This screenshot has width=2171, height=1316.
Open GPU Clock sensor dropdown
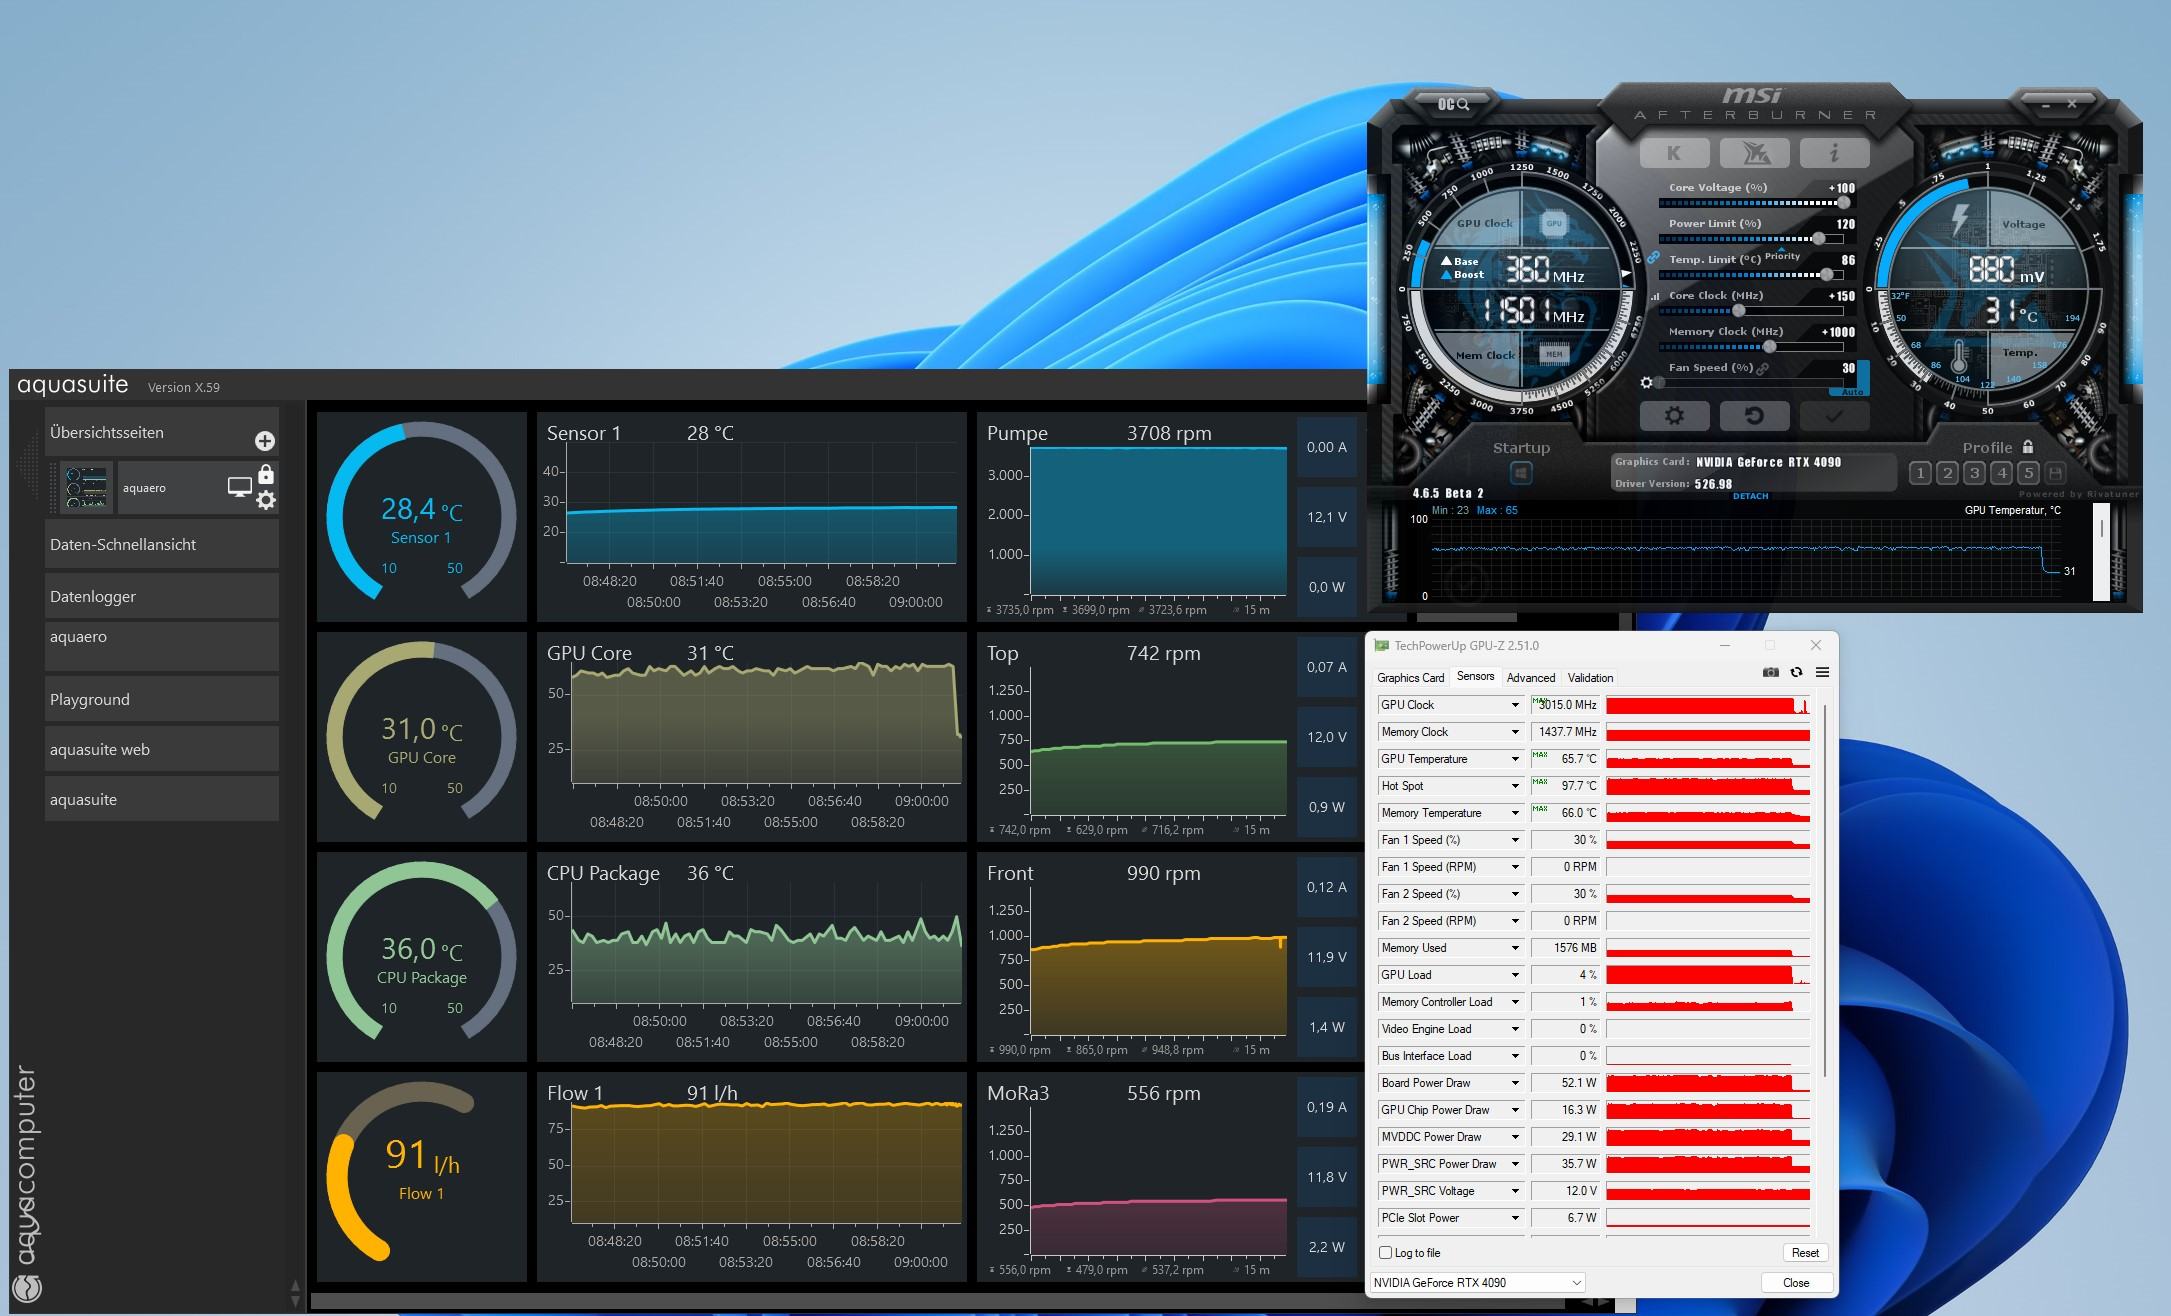tap(1515, 705)
